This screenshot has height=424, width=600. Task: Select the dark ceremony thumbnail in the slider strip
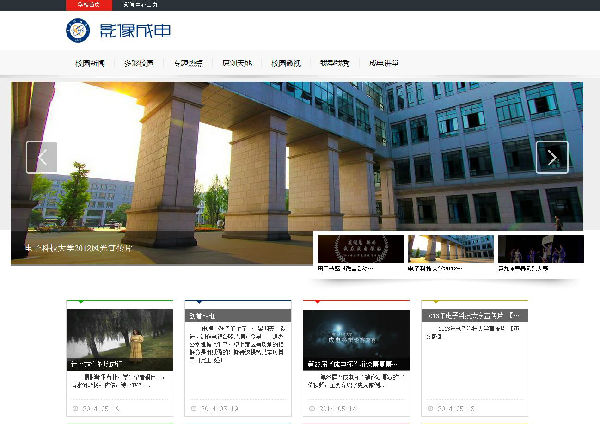[x=361, y=249]
